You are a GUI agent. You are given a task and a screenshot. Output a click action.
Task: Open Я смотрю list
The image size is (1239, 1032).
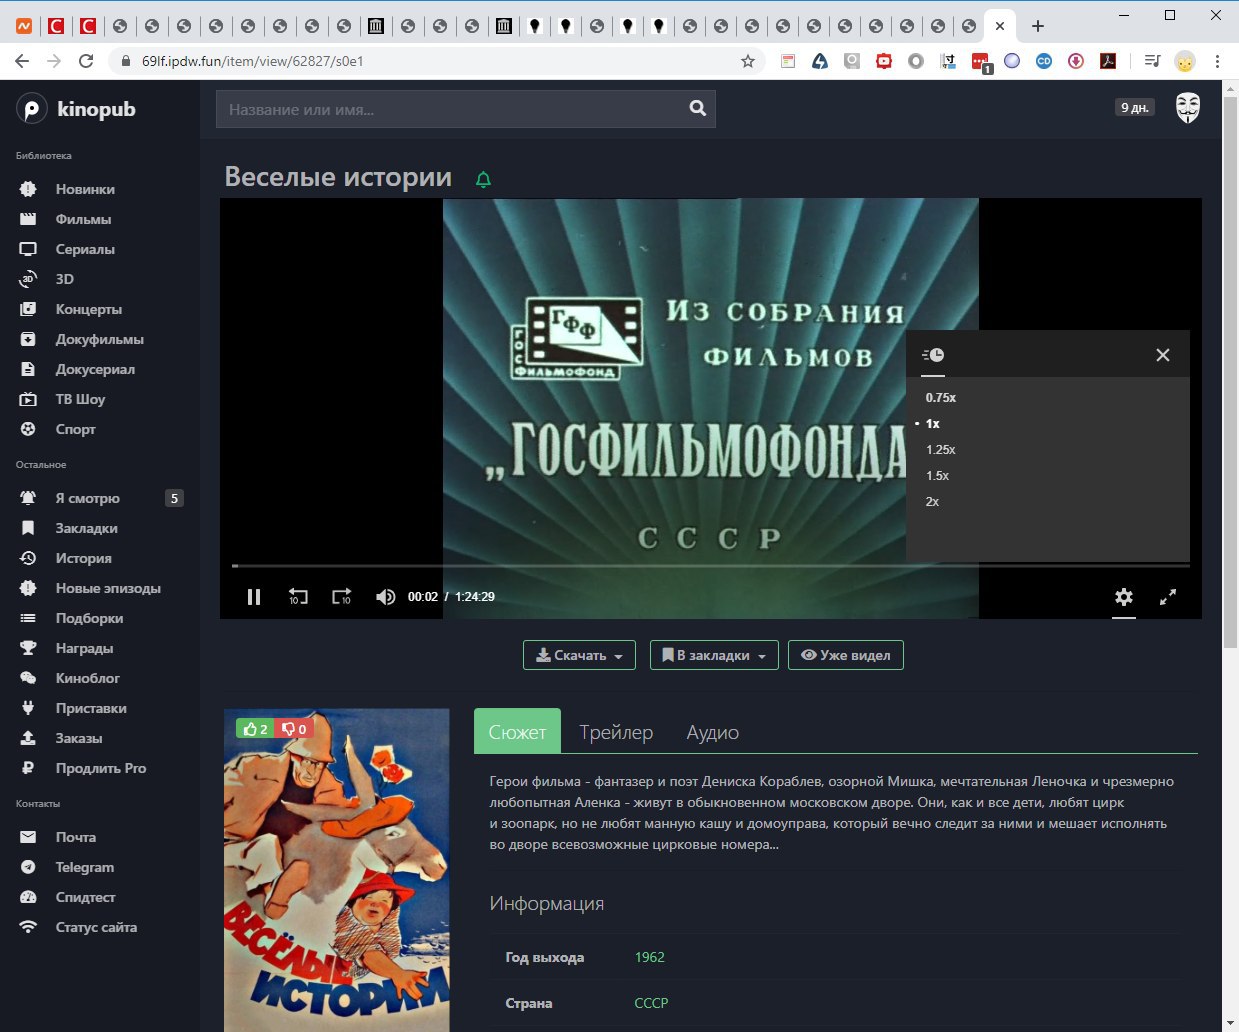click(x=88, y=498)
